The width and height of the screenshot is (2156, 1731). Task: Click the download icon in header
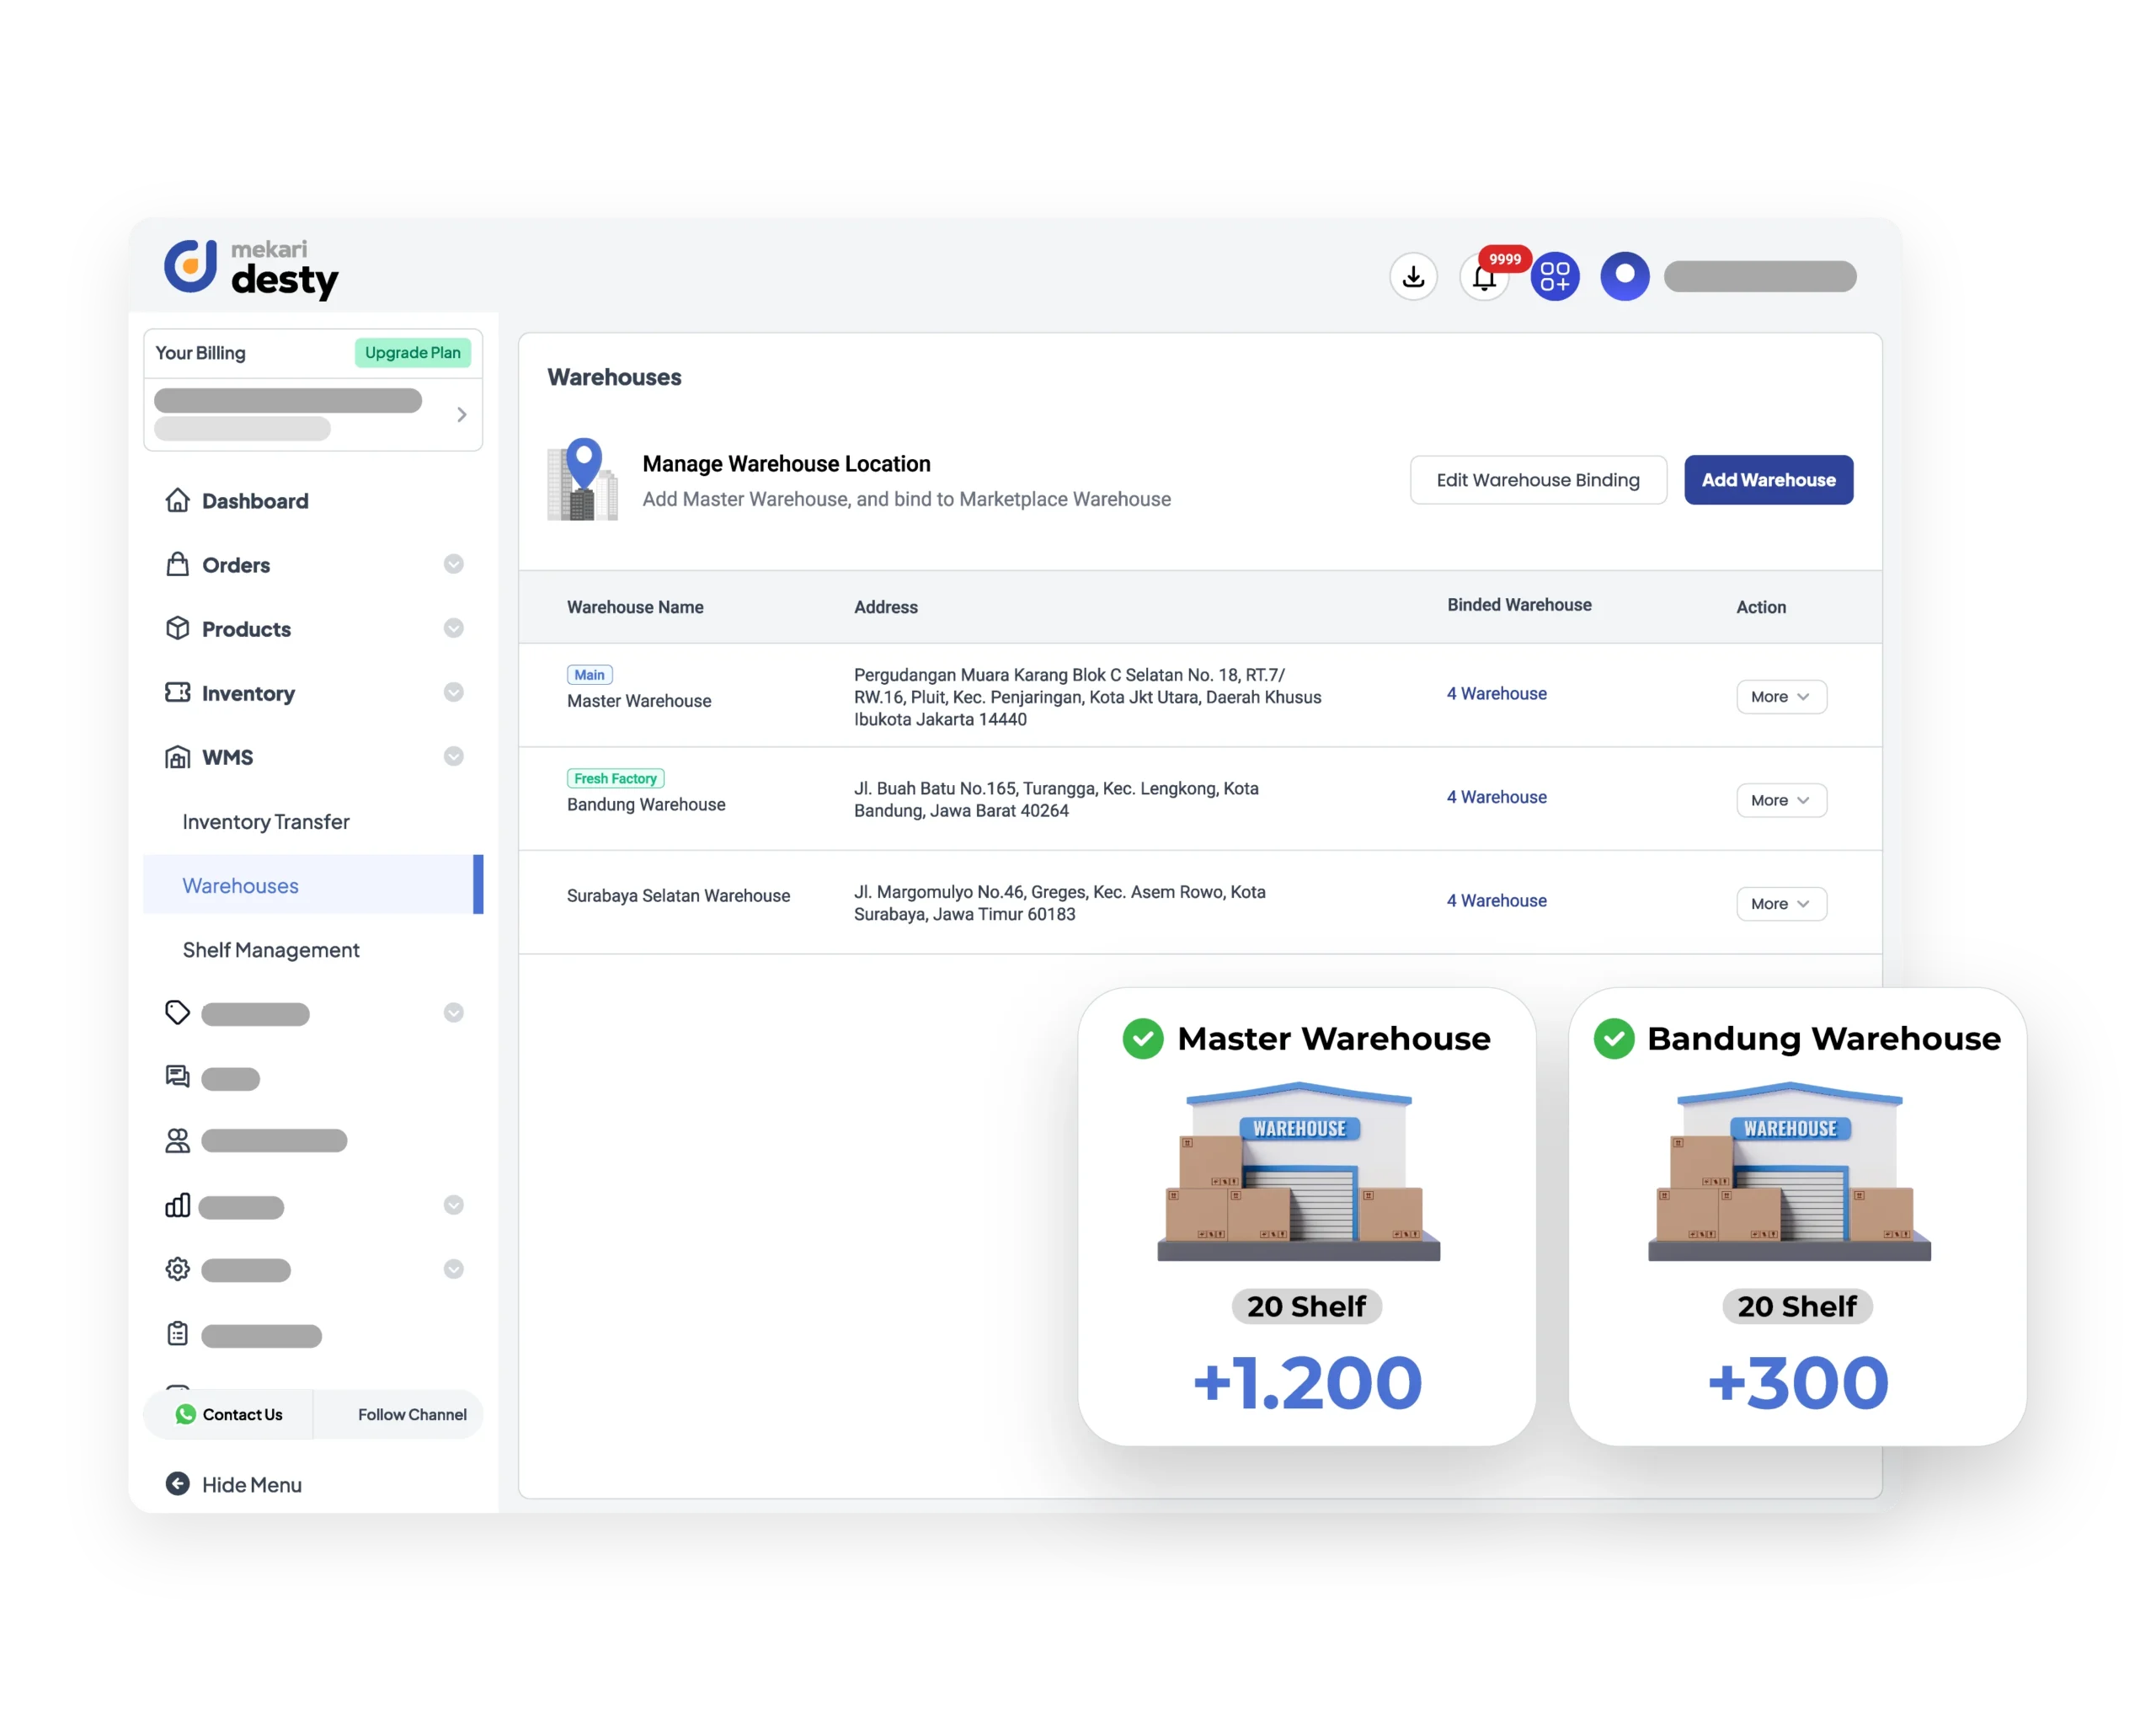pos(1413,276)
